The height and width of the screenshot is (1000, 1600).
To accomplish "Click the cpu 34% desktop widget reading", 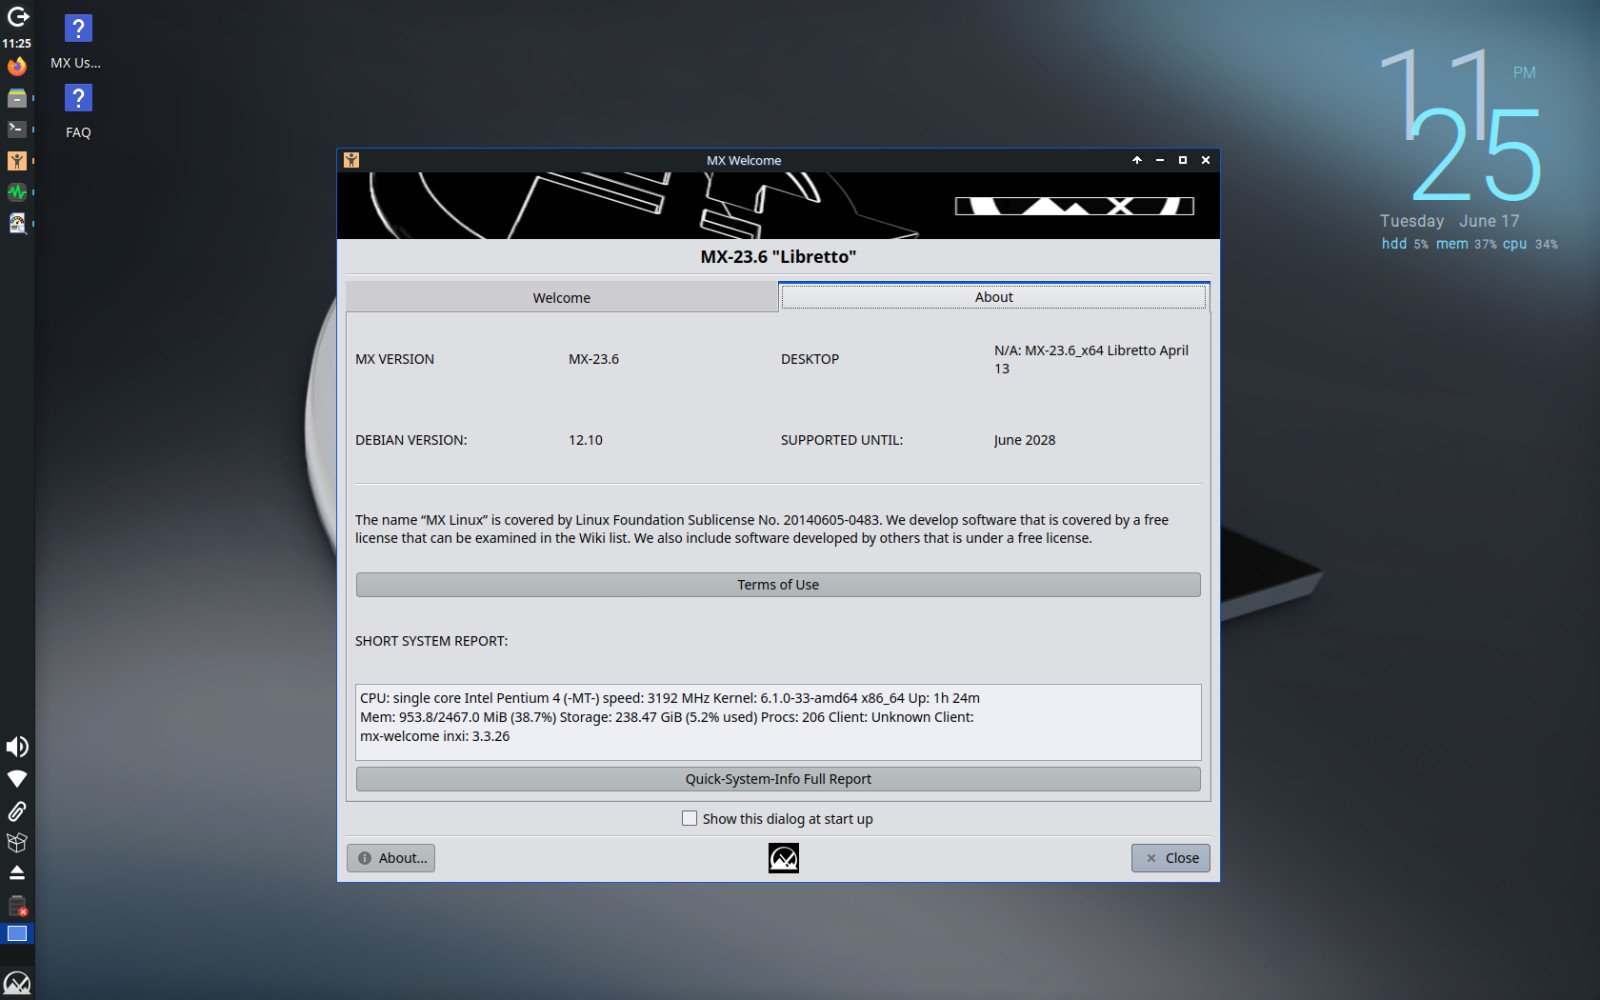I will coord(1530,244).
